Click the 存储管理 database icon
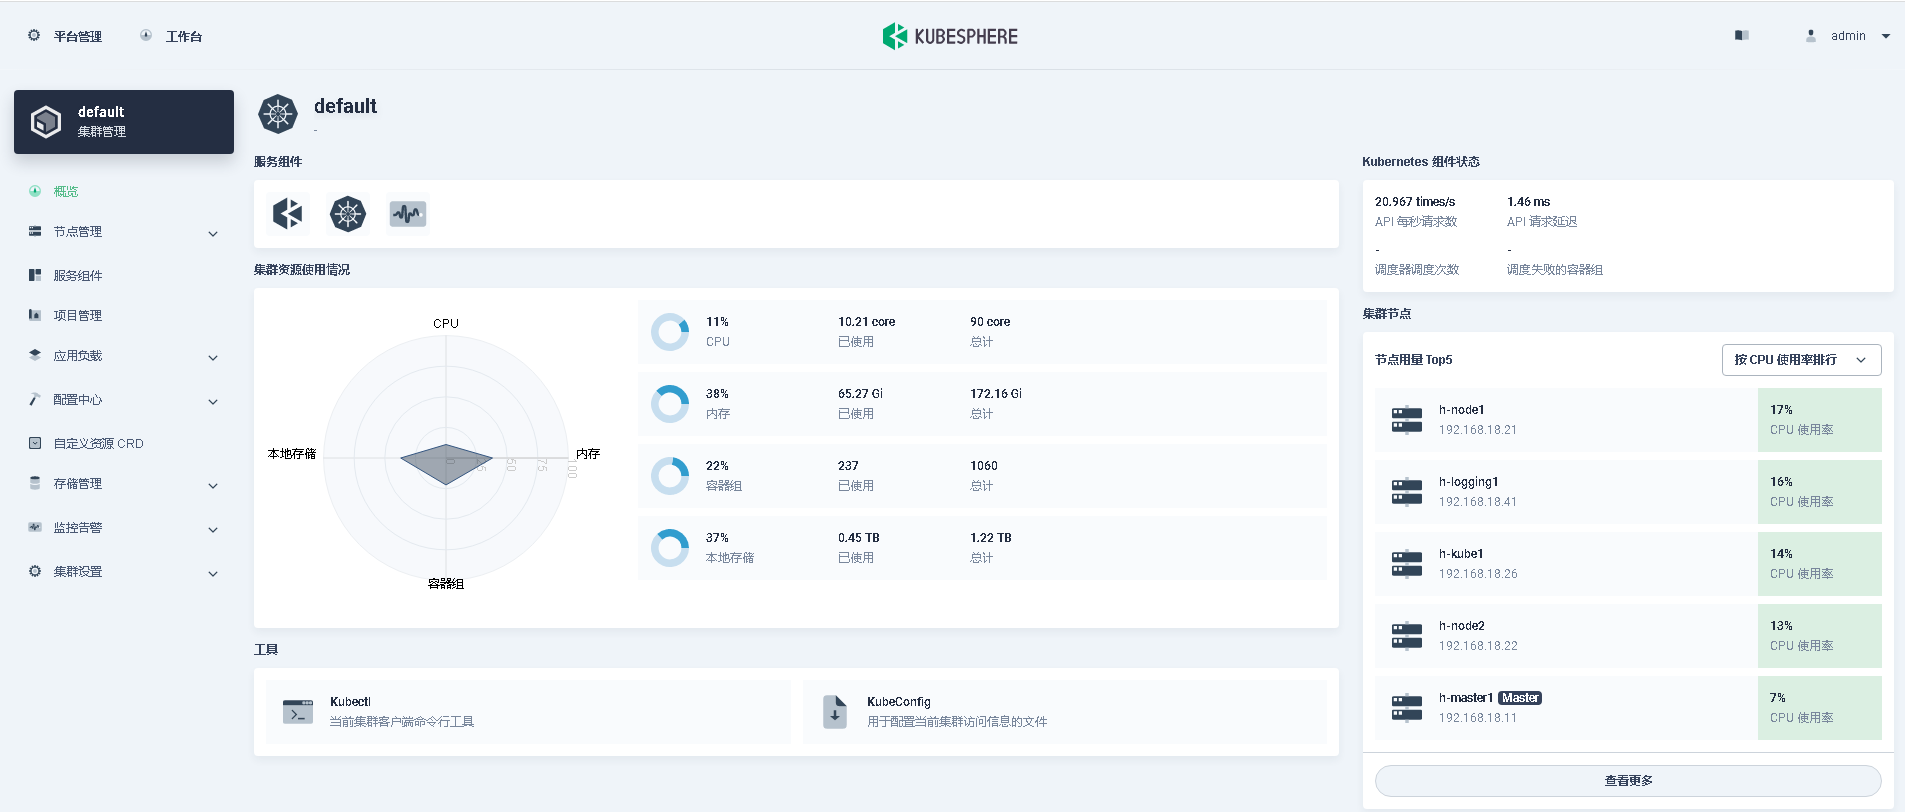This screenshot has width=1905, height=812. (35, 483)
